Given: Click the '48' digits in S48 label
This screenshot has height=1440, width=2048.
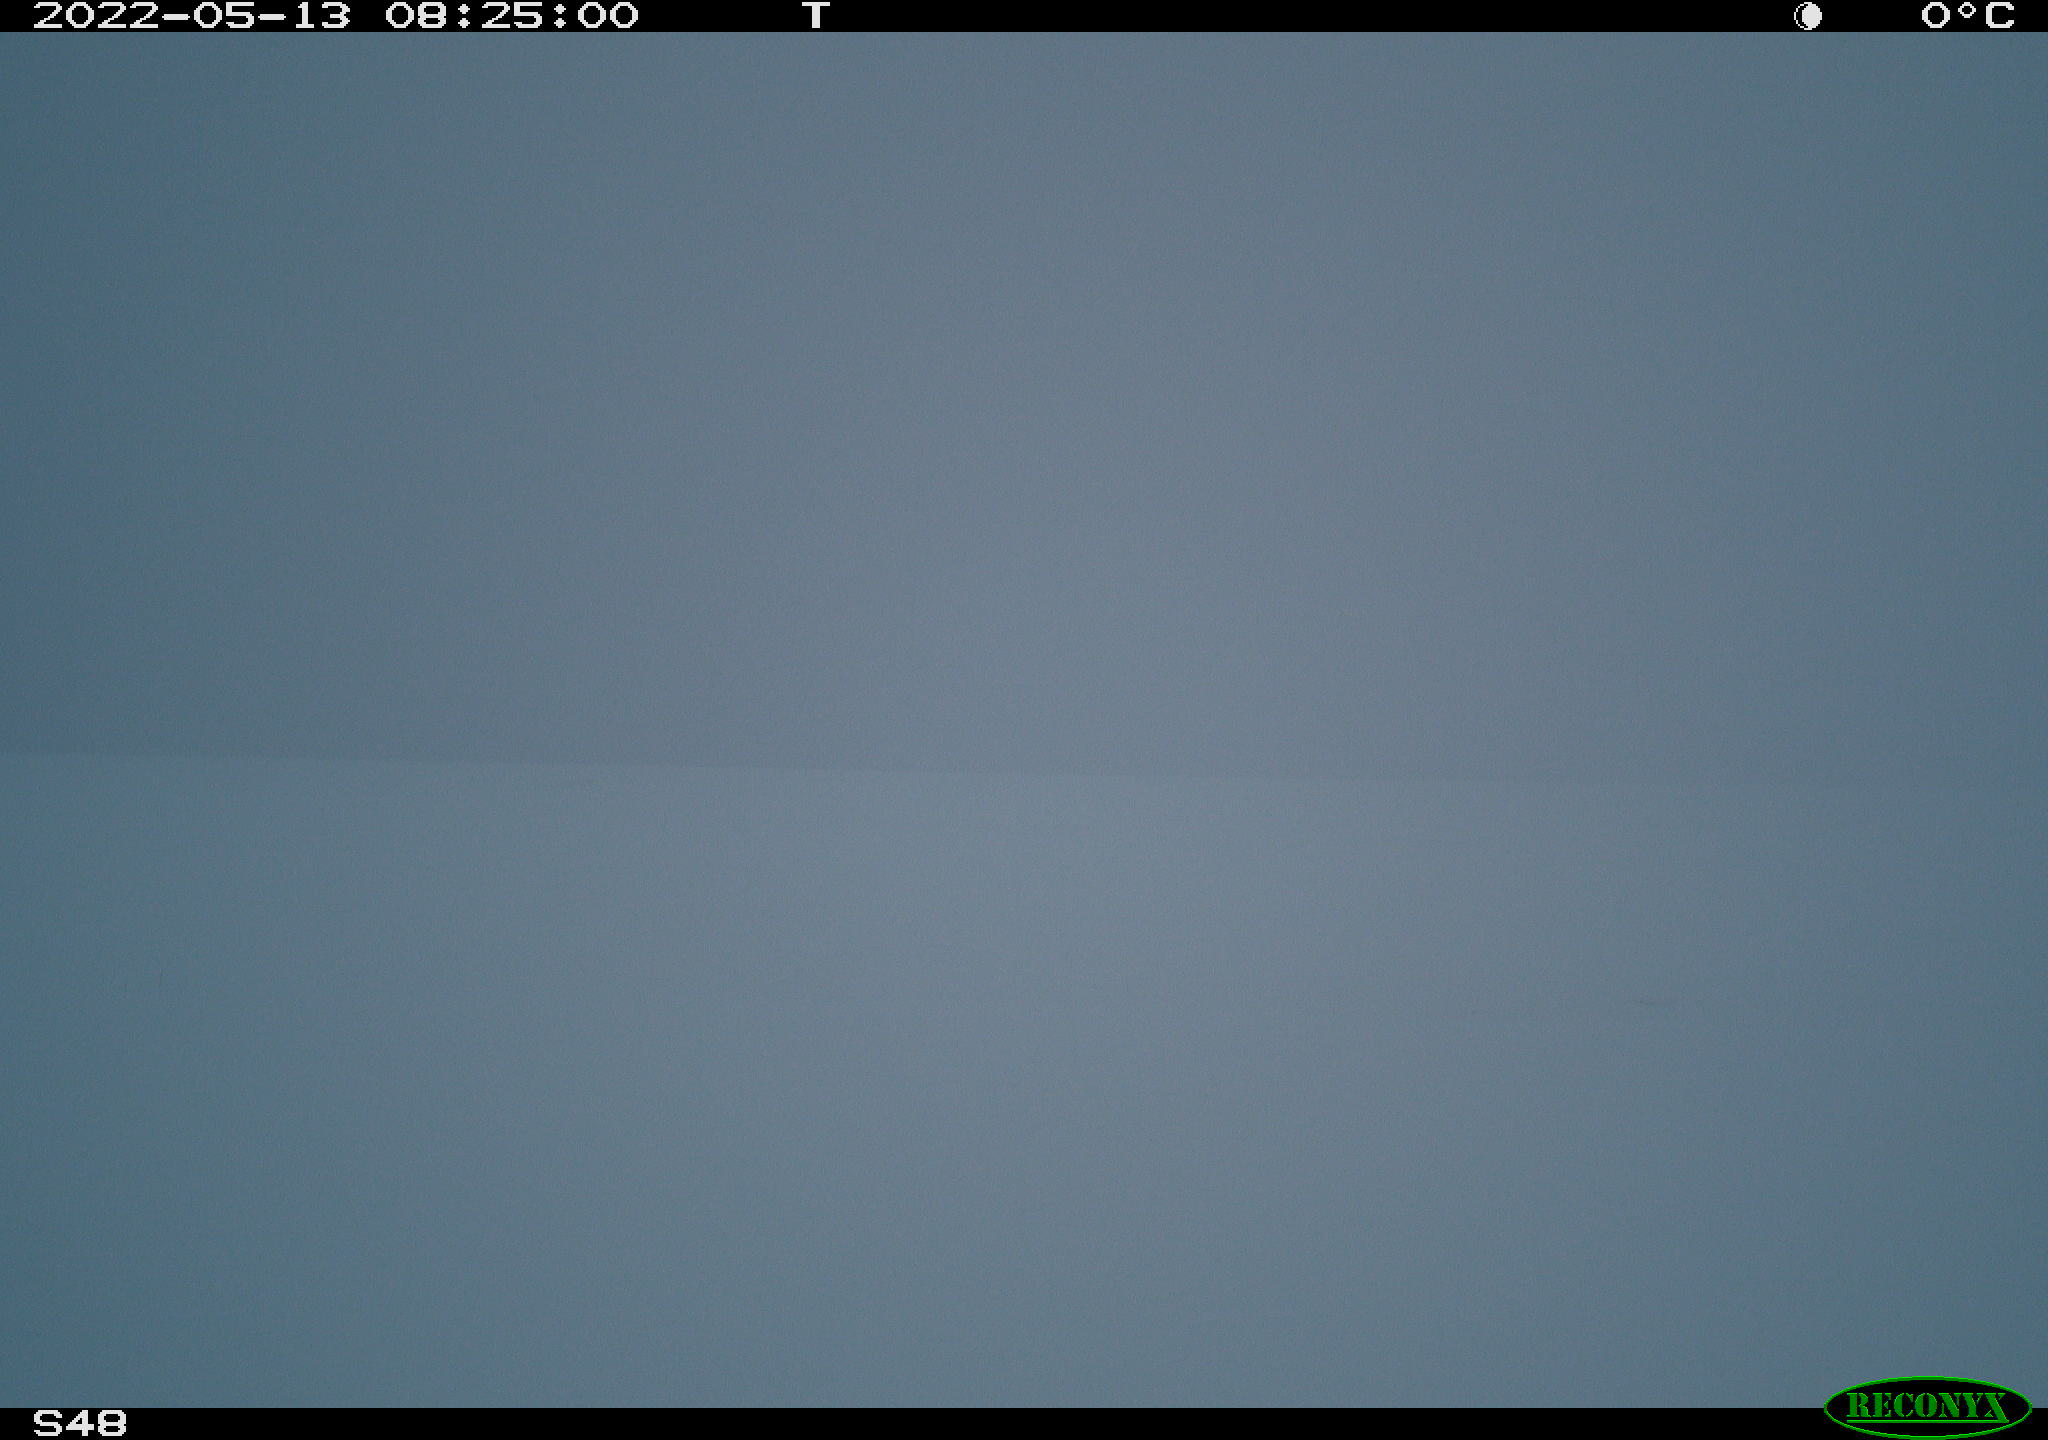Looking at the screenshot, I should [97, 1423].
